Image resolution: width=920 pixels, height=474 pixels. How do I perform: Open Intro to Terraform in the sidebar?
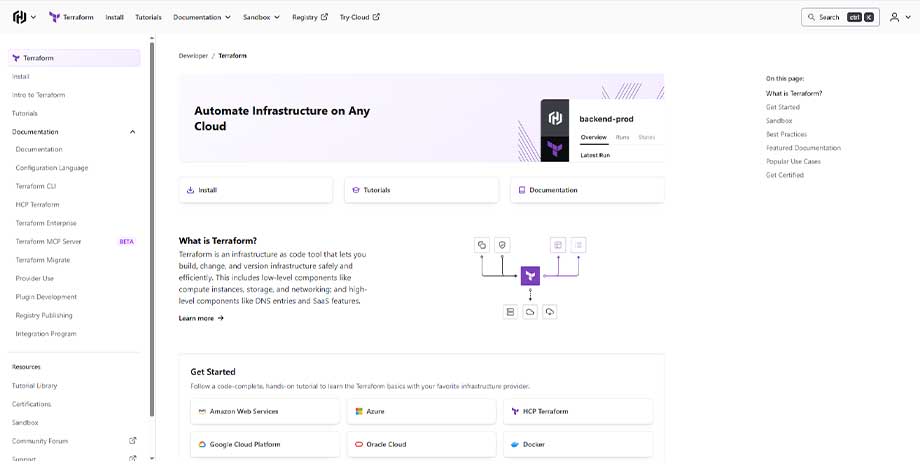(x=39, y=95)
